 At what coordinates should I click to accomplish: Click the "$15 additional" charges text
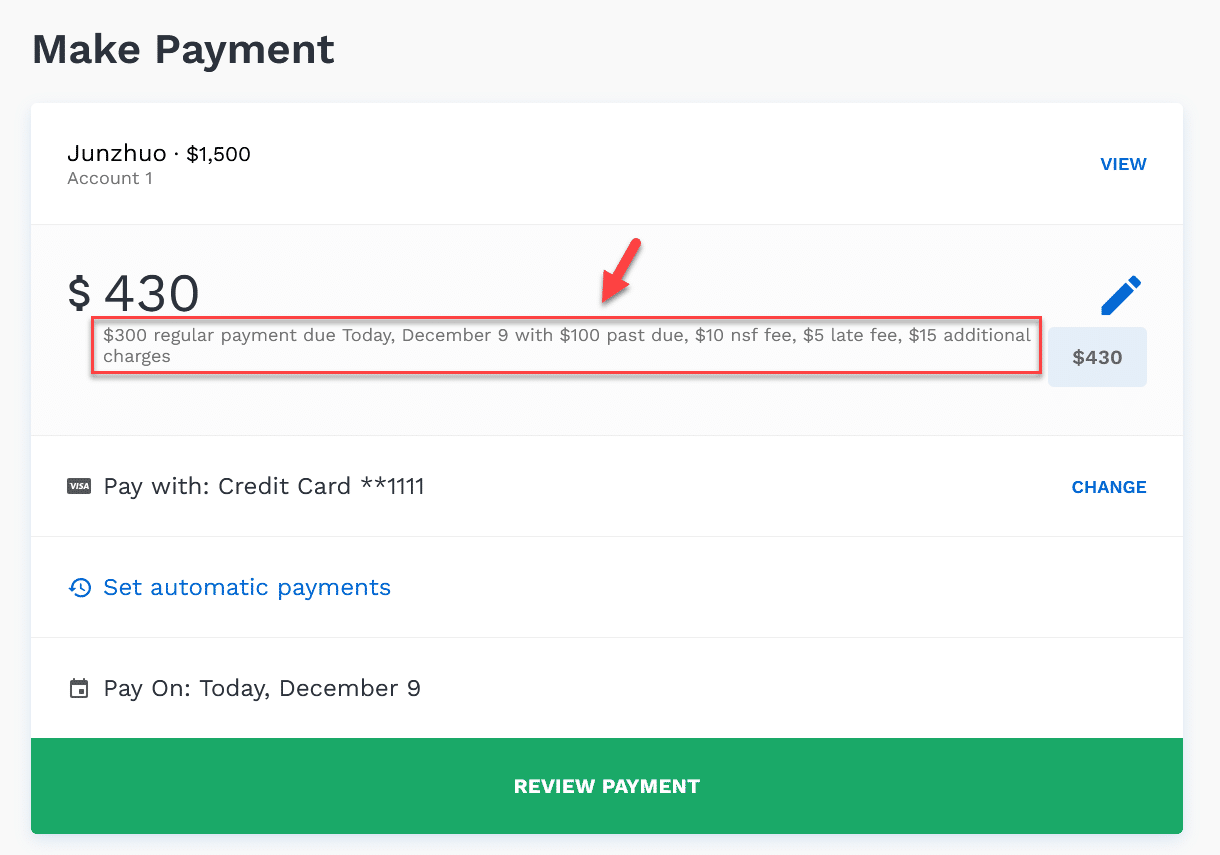click(x=969, y=335)
